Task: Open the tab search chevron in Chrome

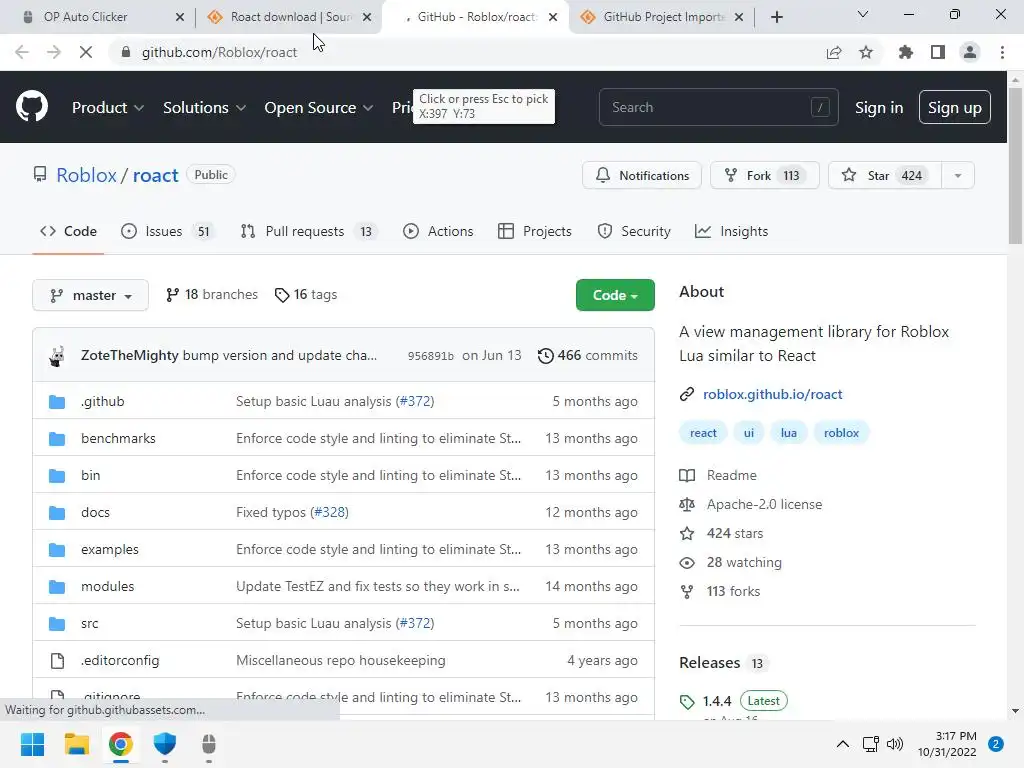Action: (x=863, y=14)
